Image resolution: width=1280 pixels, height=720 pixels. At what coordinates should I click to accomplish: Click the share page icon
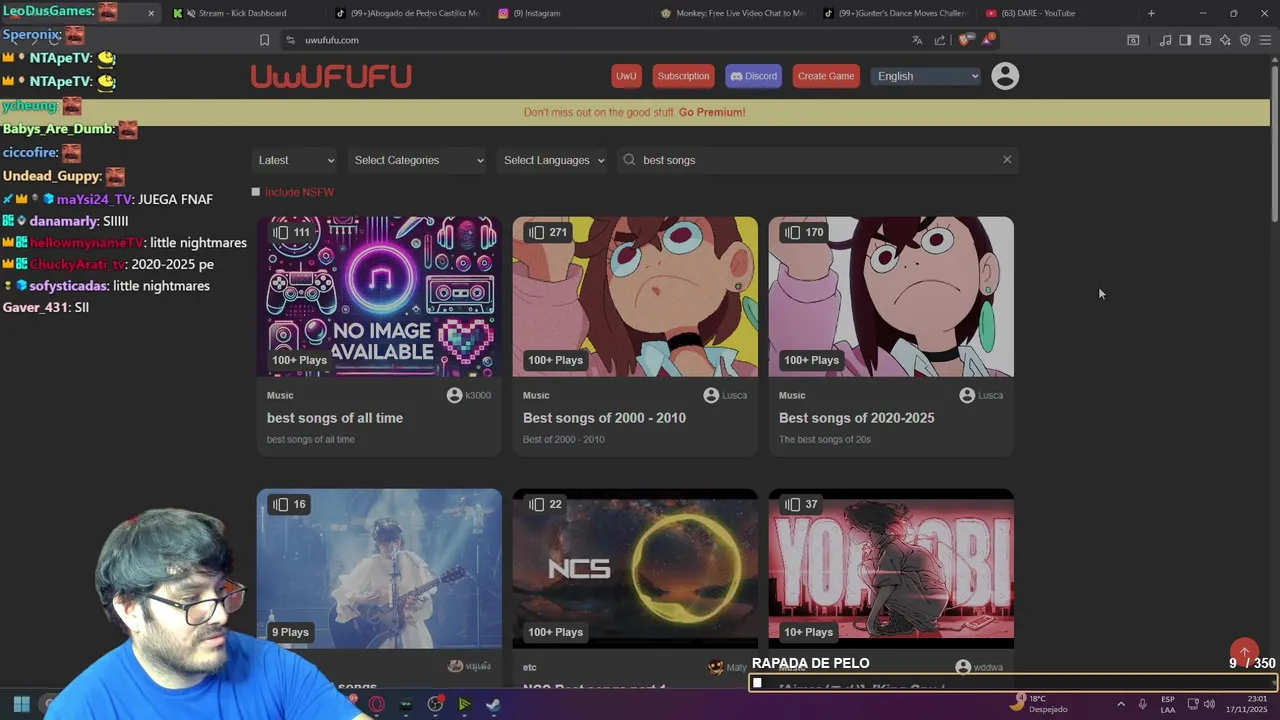(x=940, y=40)
